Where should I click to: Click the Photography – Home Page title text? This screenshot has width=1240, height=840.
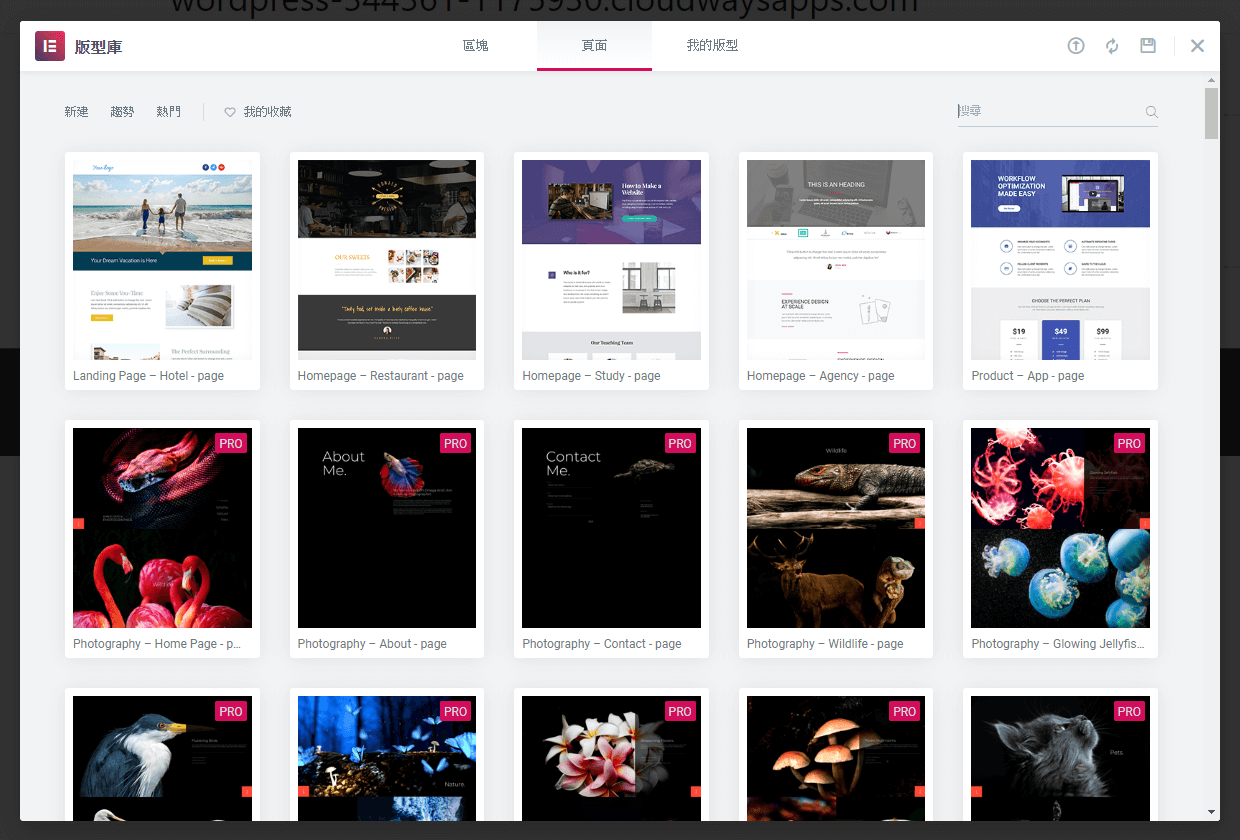pyautogui.click(x=157, y=644)
